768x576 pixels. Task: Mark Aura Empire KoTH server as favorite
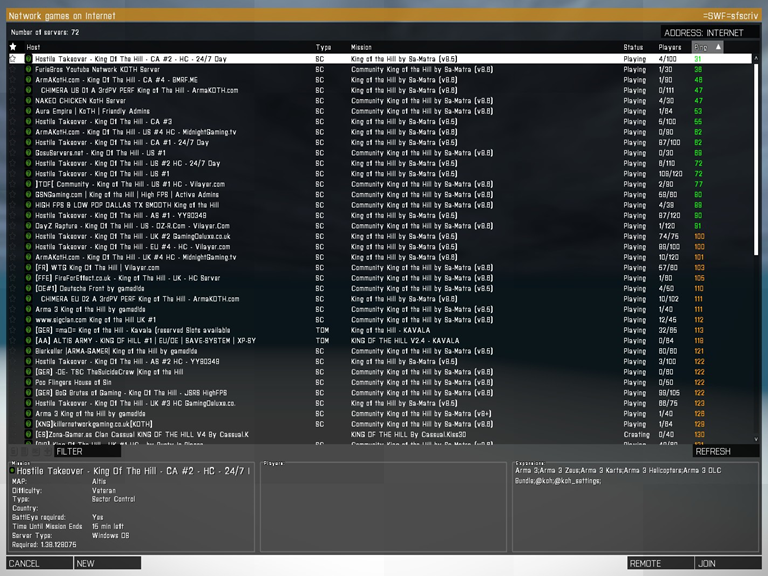pos(13,111)
